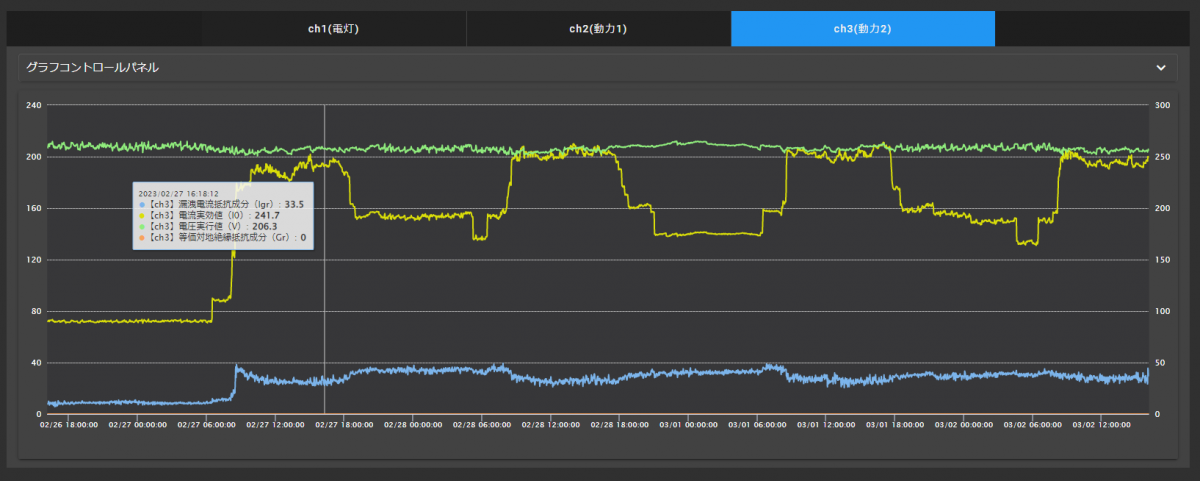Image resolution: width=1200 pixels, height=481 pixels.
Task: Click the yellow I0 dot in tooltip
Action: tap(142, 215)
